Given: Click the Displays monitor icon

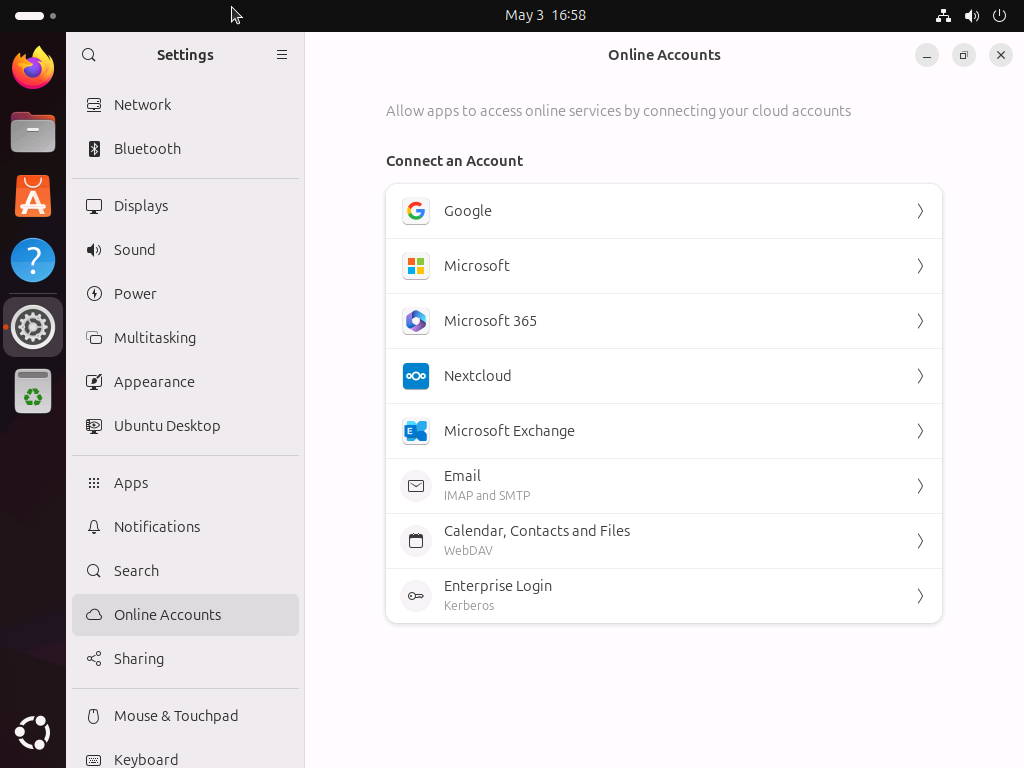Looking at the screenshot, I should click(x=94, y=206).
